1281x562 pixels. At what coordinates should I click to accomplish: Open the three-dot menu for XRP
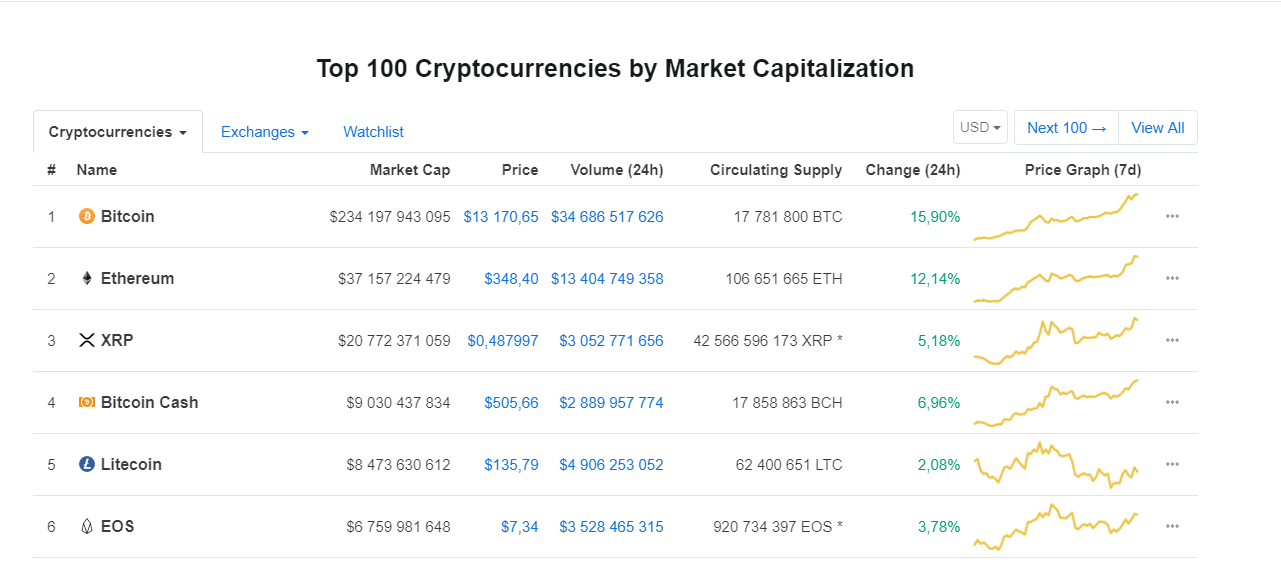[1172, 340]
